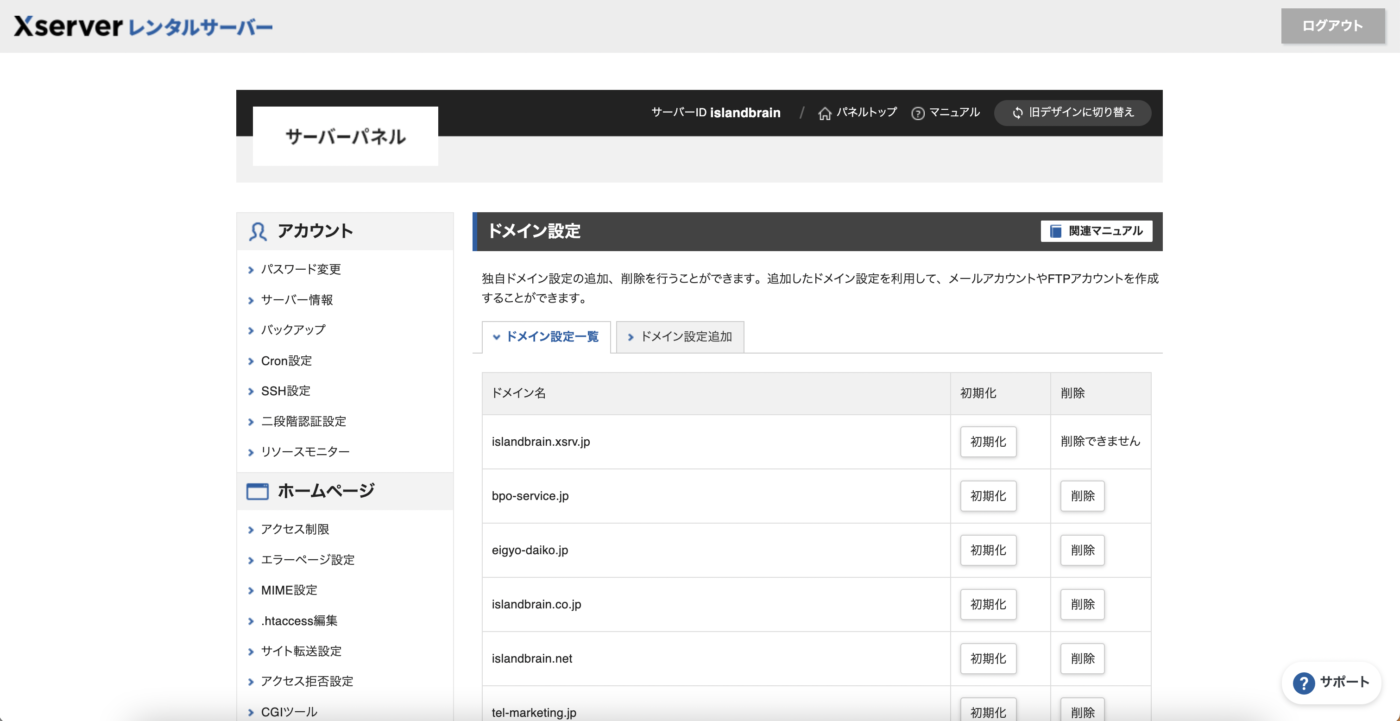Click the 旧デザインに切り替え button
This screenshot has width=1400, height=721.
pyautogui.click(x=1072, y=113)
